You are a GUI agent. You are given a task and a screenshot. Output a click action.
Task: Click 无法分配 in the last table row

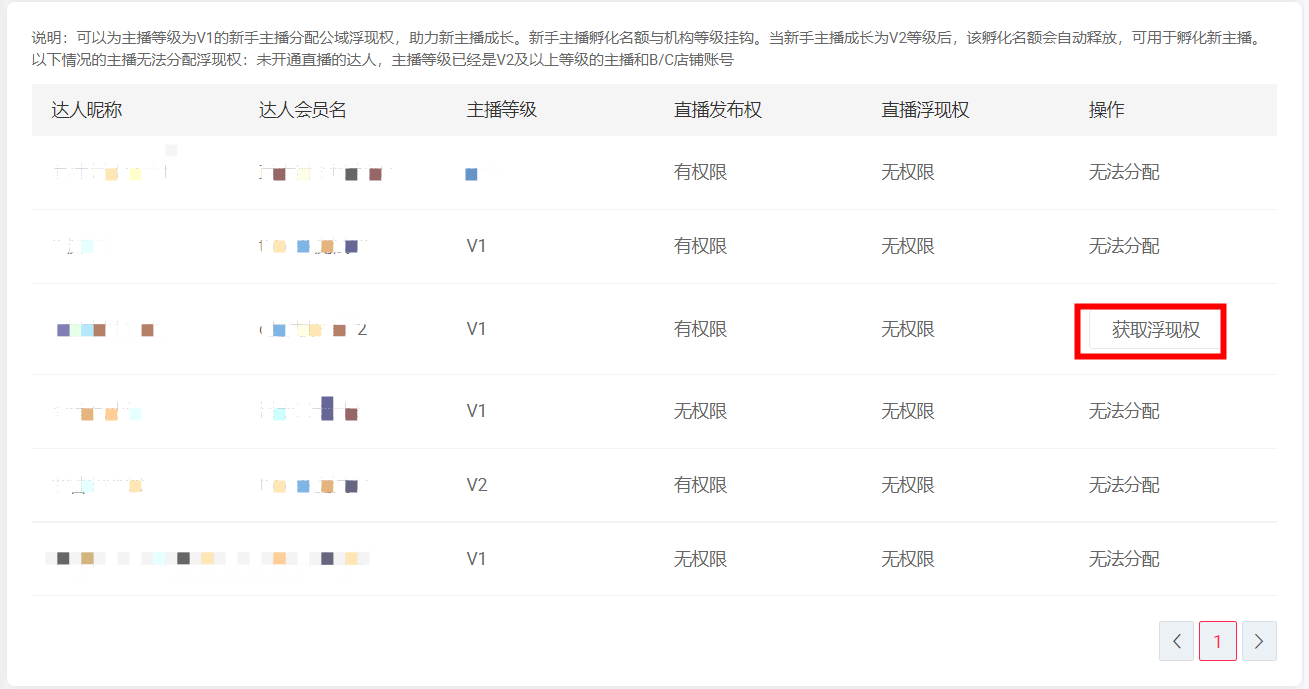(1124, 559)
